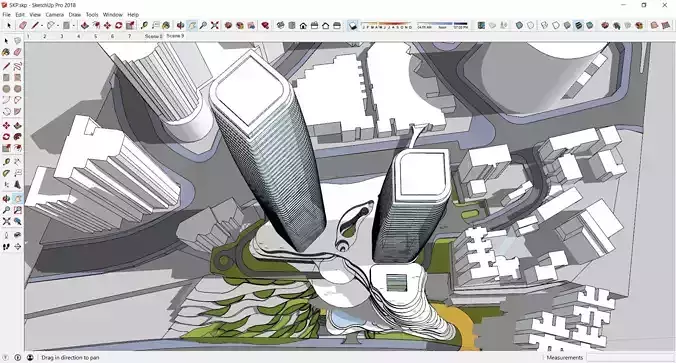
Task: Pick the Freehand tool in the left palette
Action: coord(17,66)
